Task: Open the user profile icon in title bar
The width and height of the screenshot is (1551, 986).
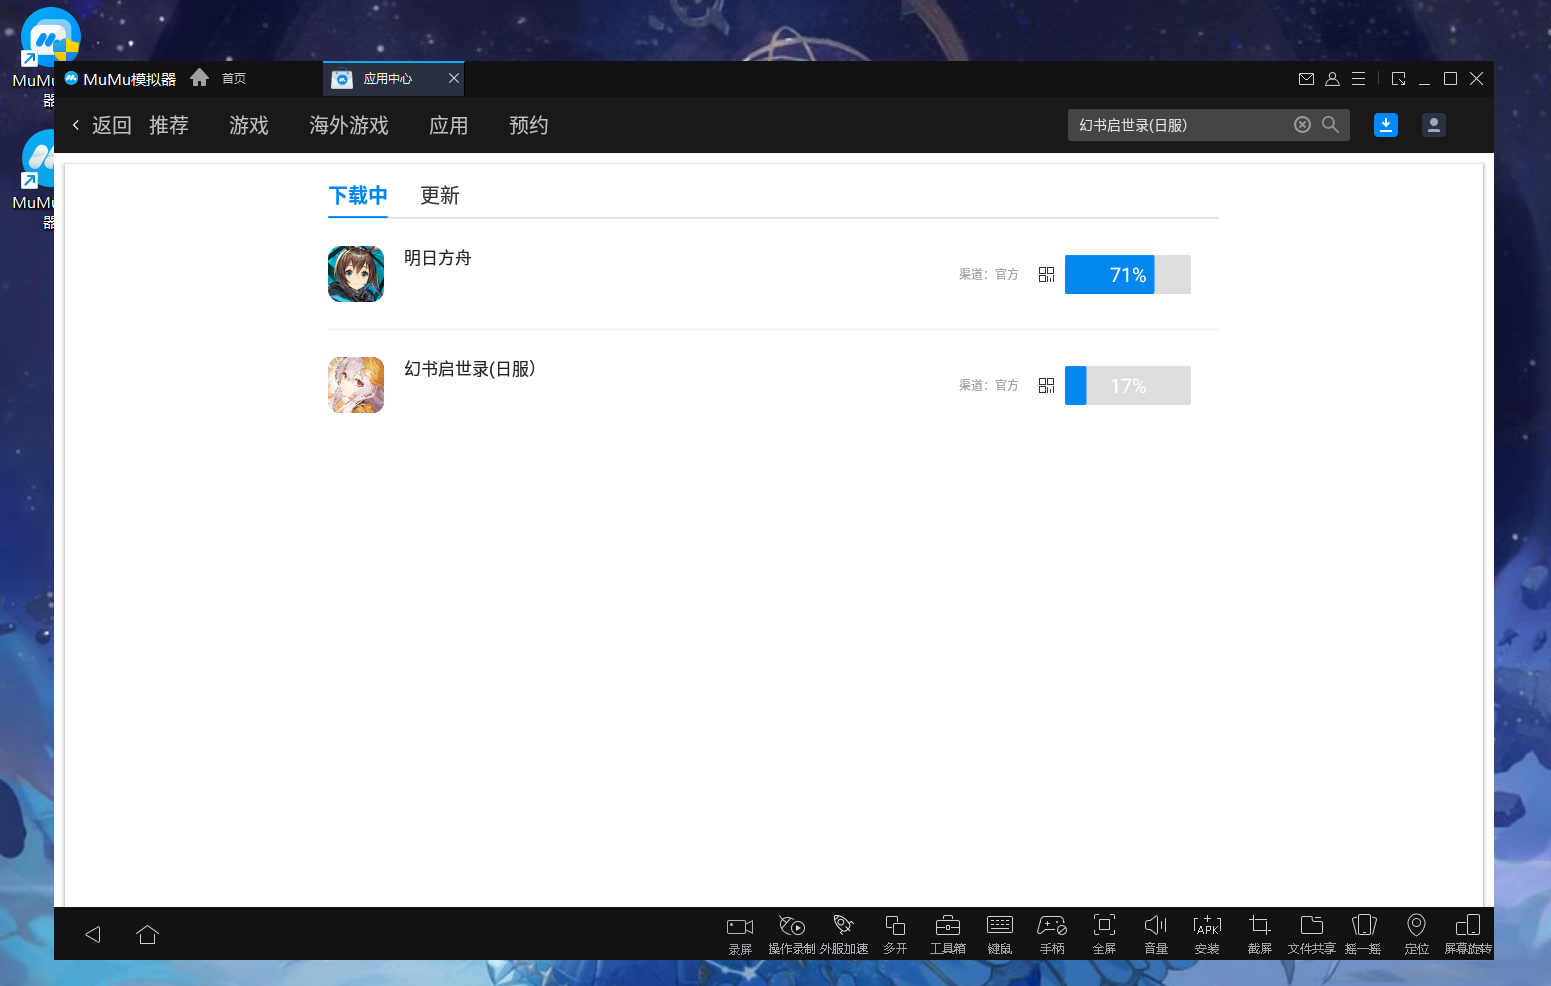Action: [x=1332, y=79]
